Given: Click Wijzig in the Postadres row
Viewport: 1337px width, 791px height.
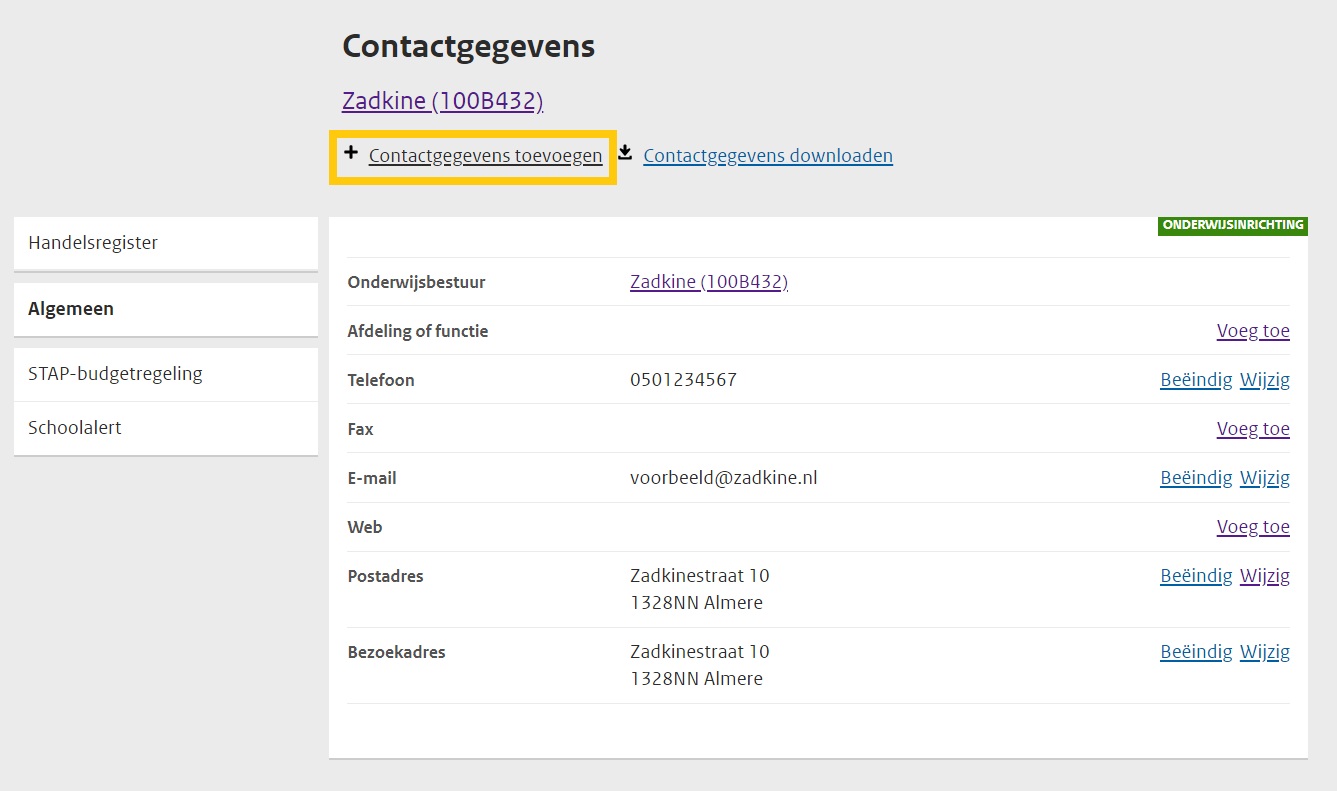Looking at the screenshot, I should click(1265, 576).
